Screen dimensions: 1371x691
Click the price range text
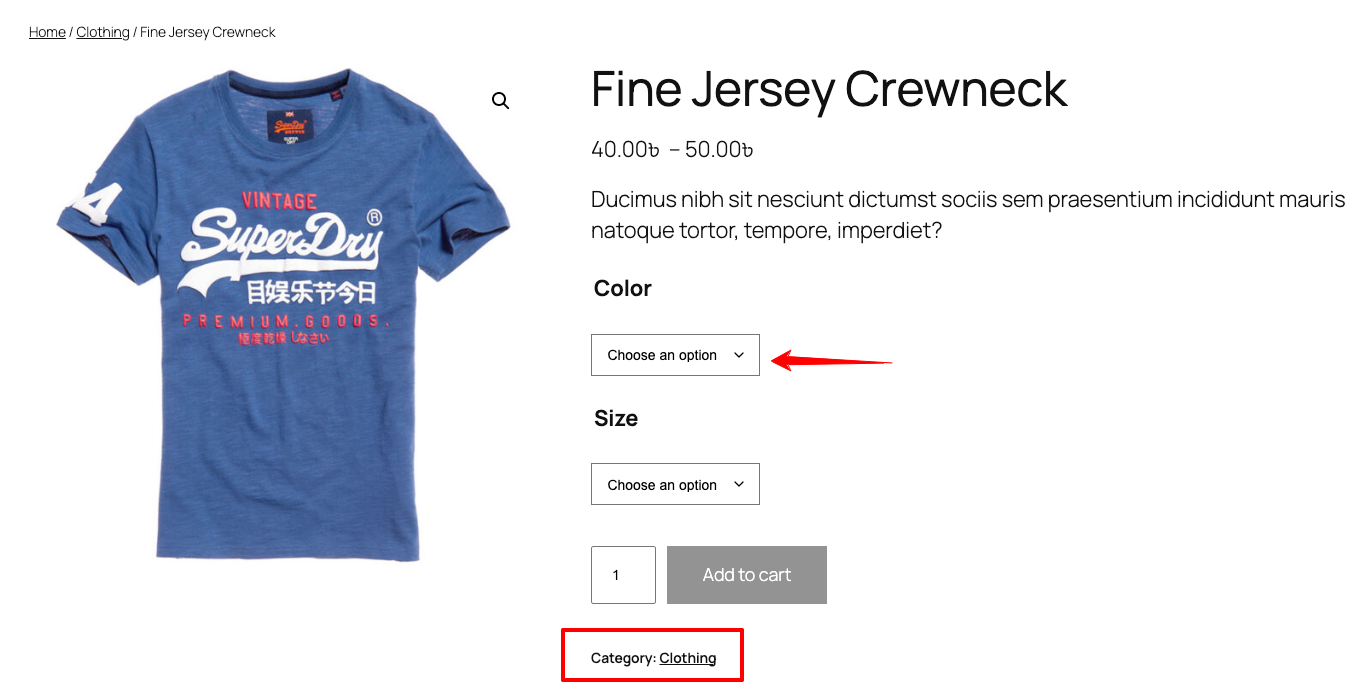click(671, 148)
